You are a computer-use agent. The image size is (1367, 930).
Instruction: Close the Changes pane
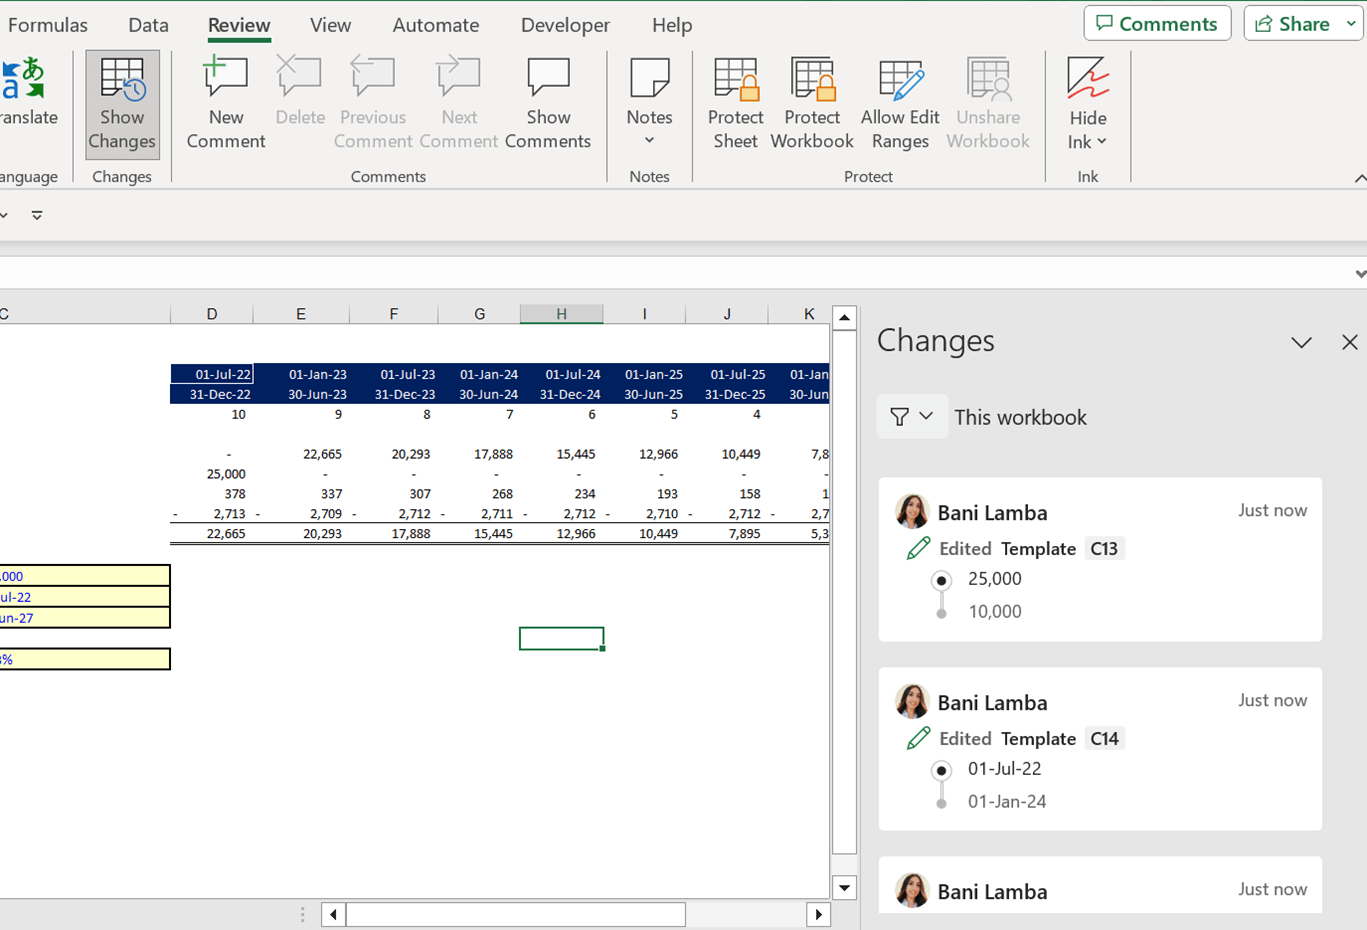[x=1349, y=343]
